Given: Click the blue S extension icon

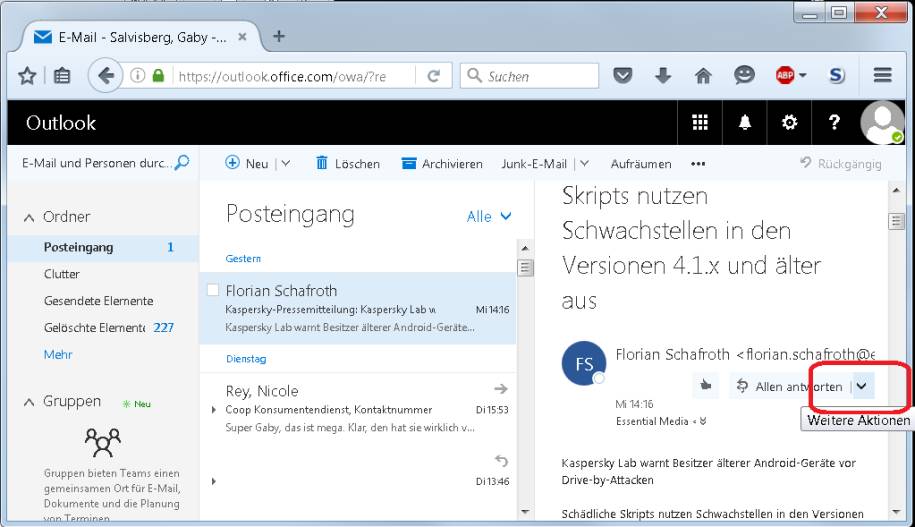Looking at the screenshot, I should pyautogui.click(x=837, y=75).
